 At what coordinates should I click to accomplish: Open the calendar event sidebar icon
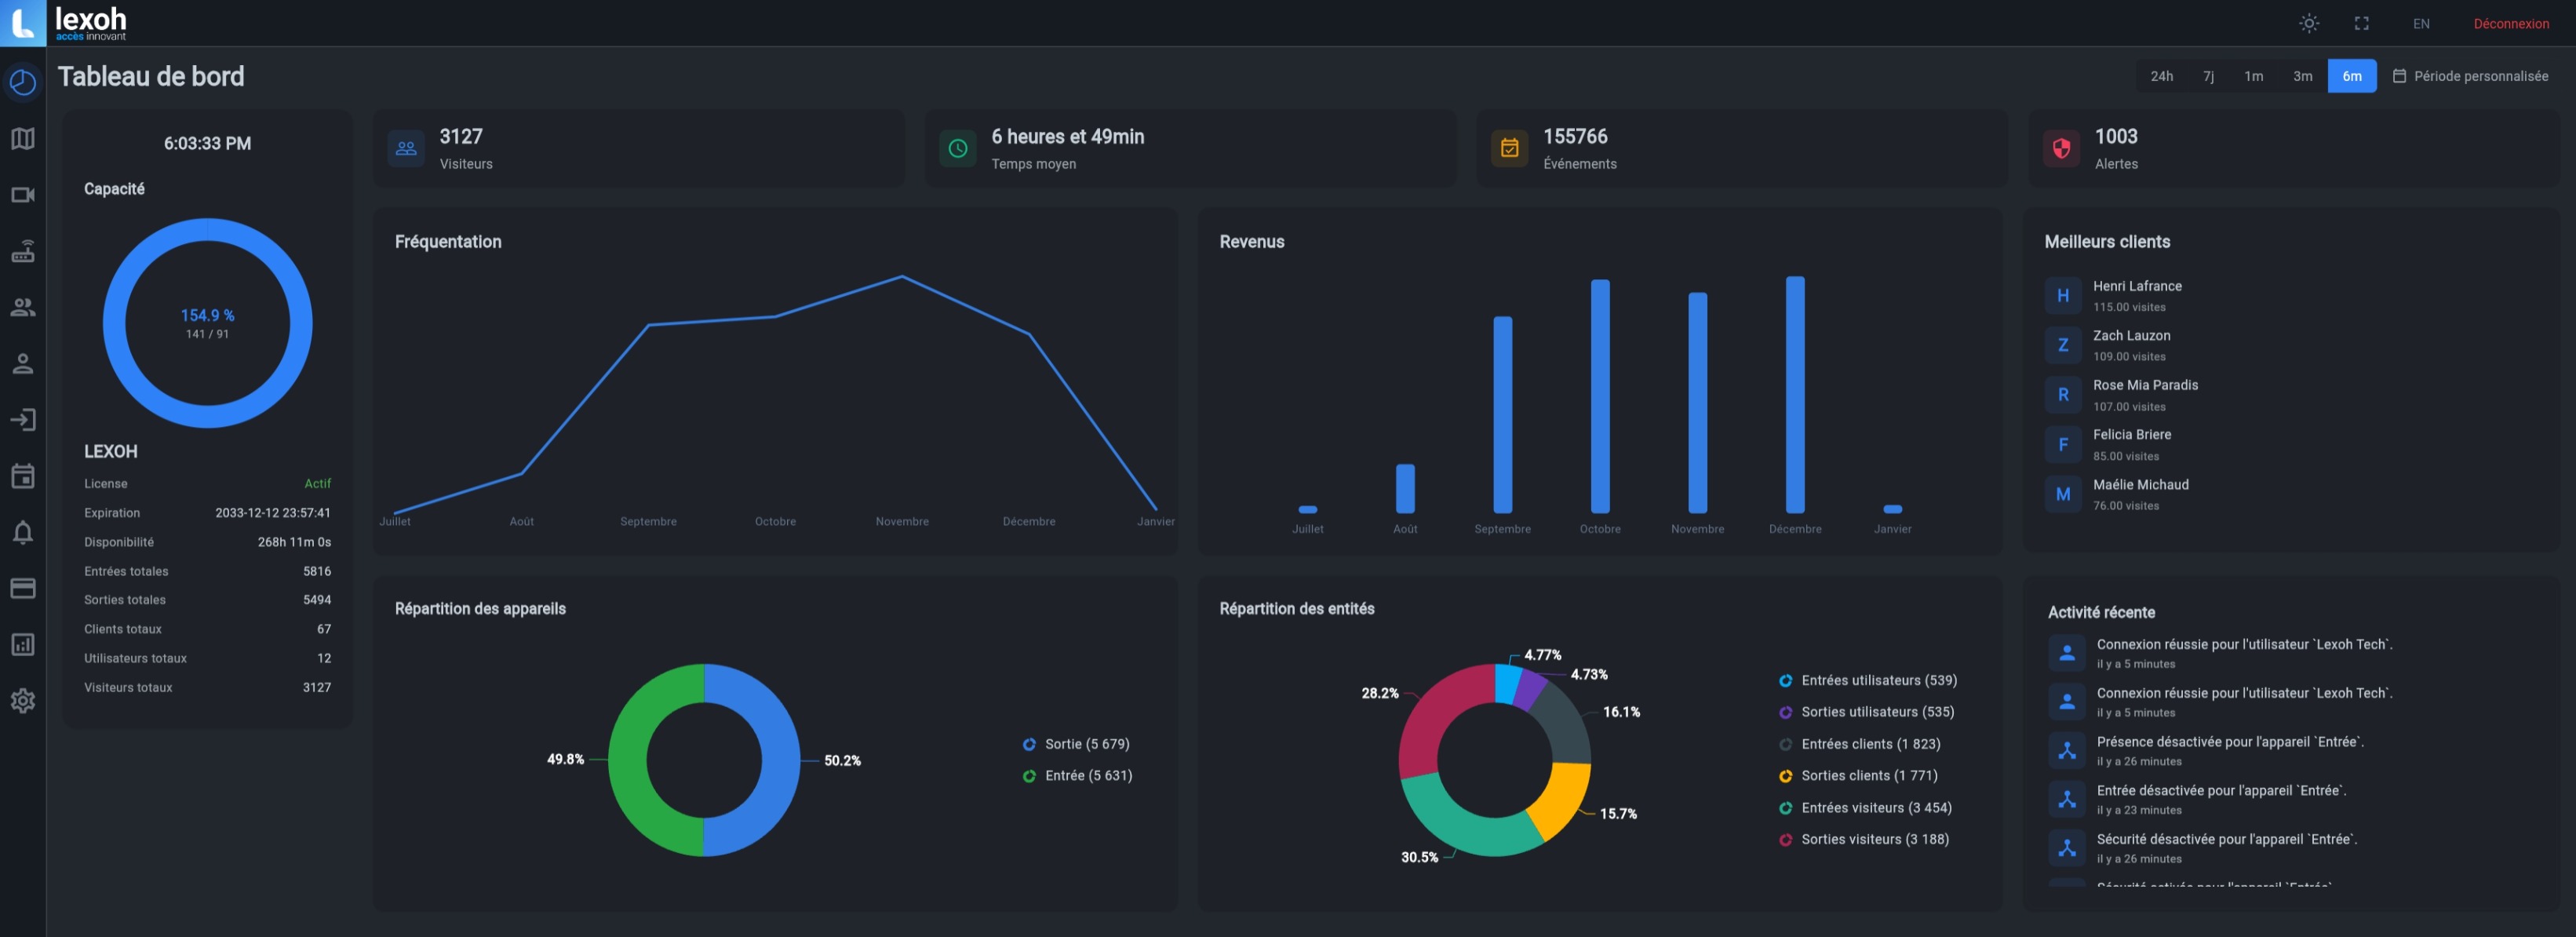[23, 476]
